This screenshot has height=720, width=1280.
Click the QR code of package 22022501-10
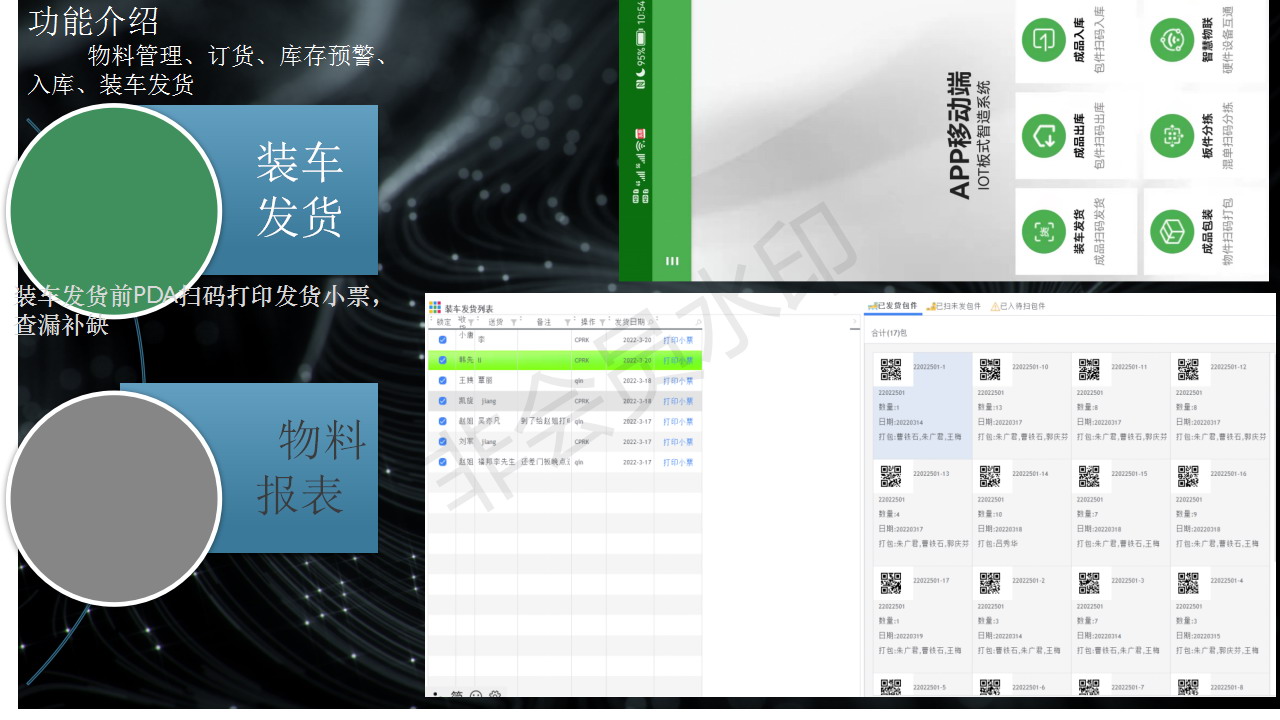[x=989, y=370]
